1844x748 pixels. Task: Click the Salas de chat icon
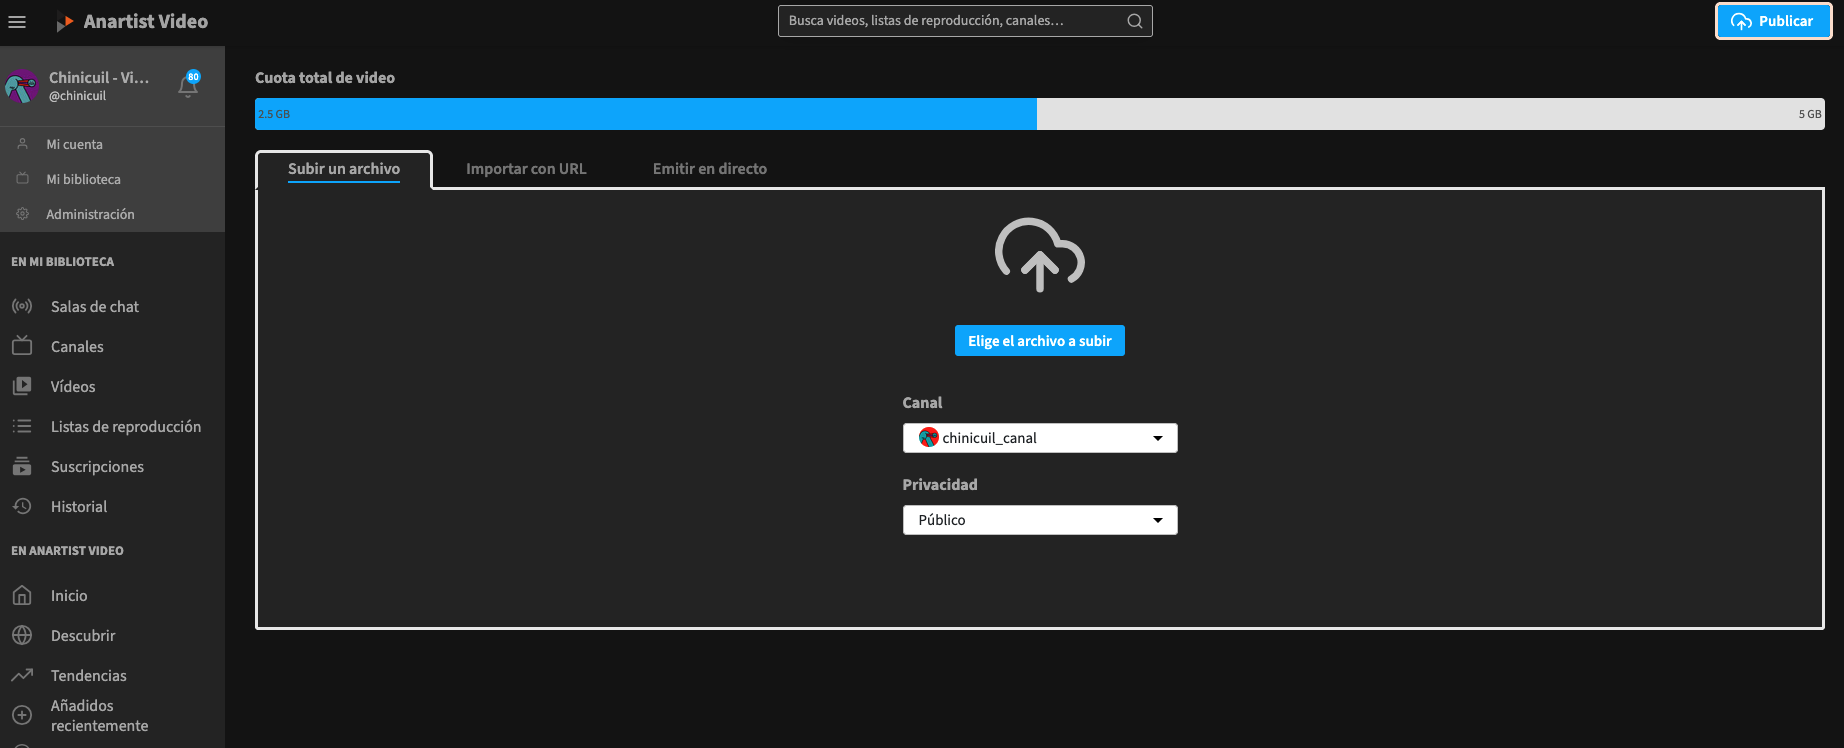(22, 306)
